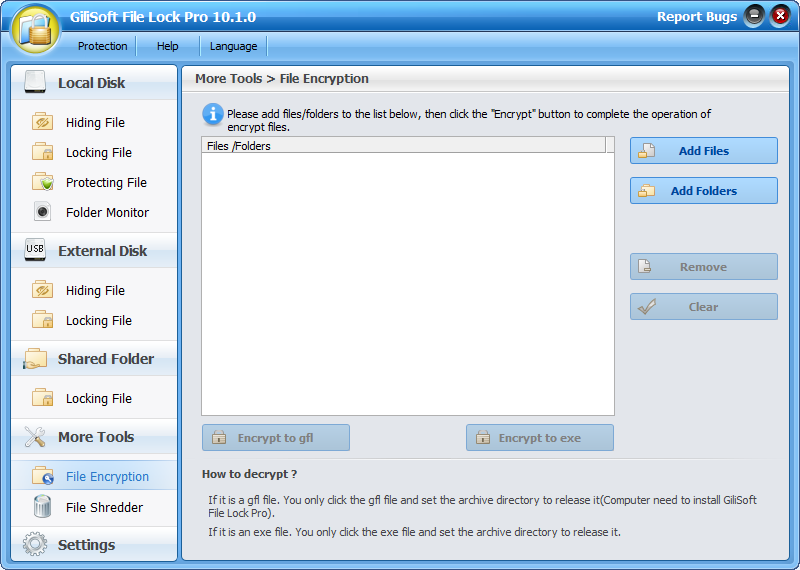This screenshot has height=570, width=800.
Task: Click the Add Folders button label
Action: [704, 191]
